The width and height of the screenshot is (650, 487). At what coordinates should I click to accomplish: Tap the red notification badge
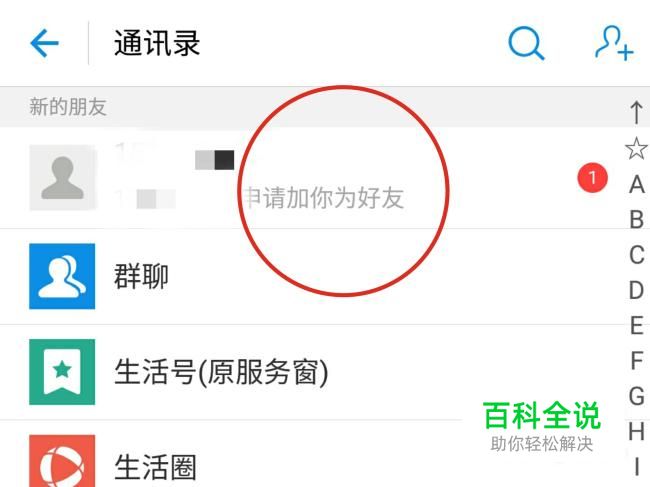592,177
